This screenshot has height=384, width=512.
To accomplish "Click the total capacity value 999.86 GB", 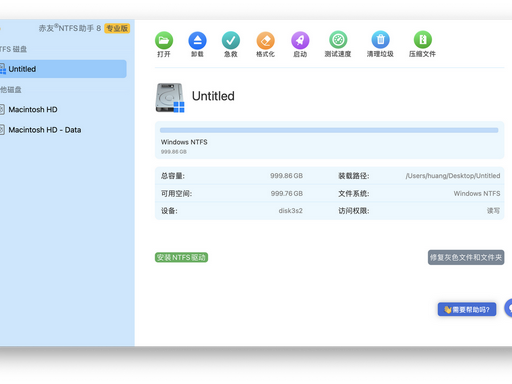I will [x=286, y=176].
